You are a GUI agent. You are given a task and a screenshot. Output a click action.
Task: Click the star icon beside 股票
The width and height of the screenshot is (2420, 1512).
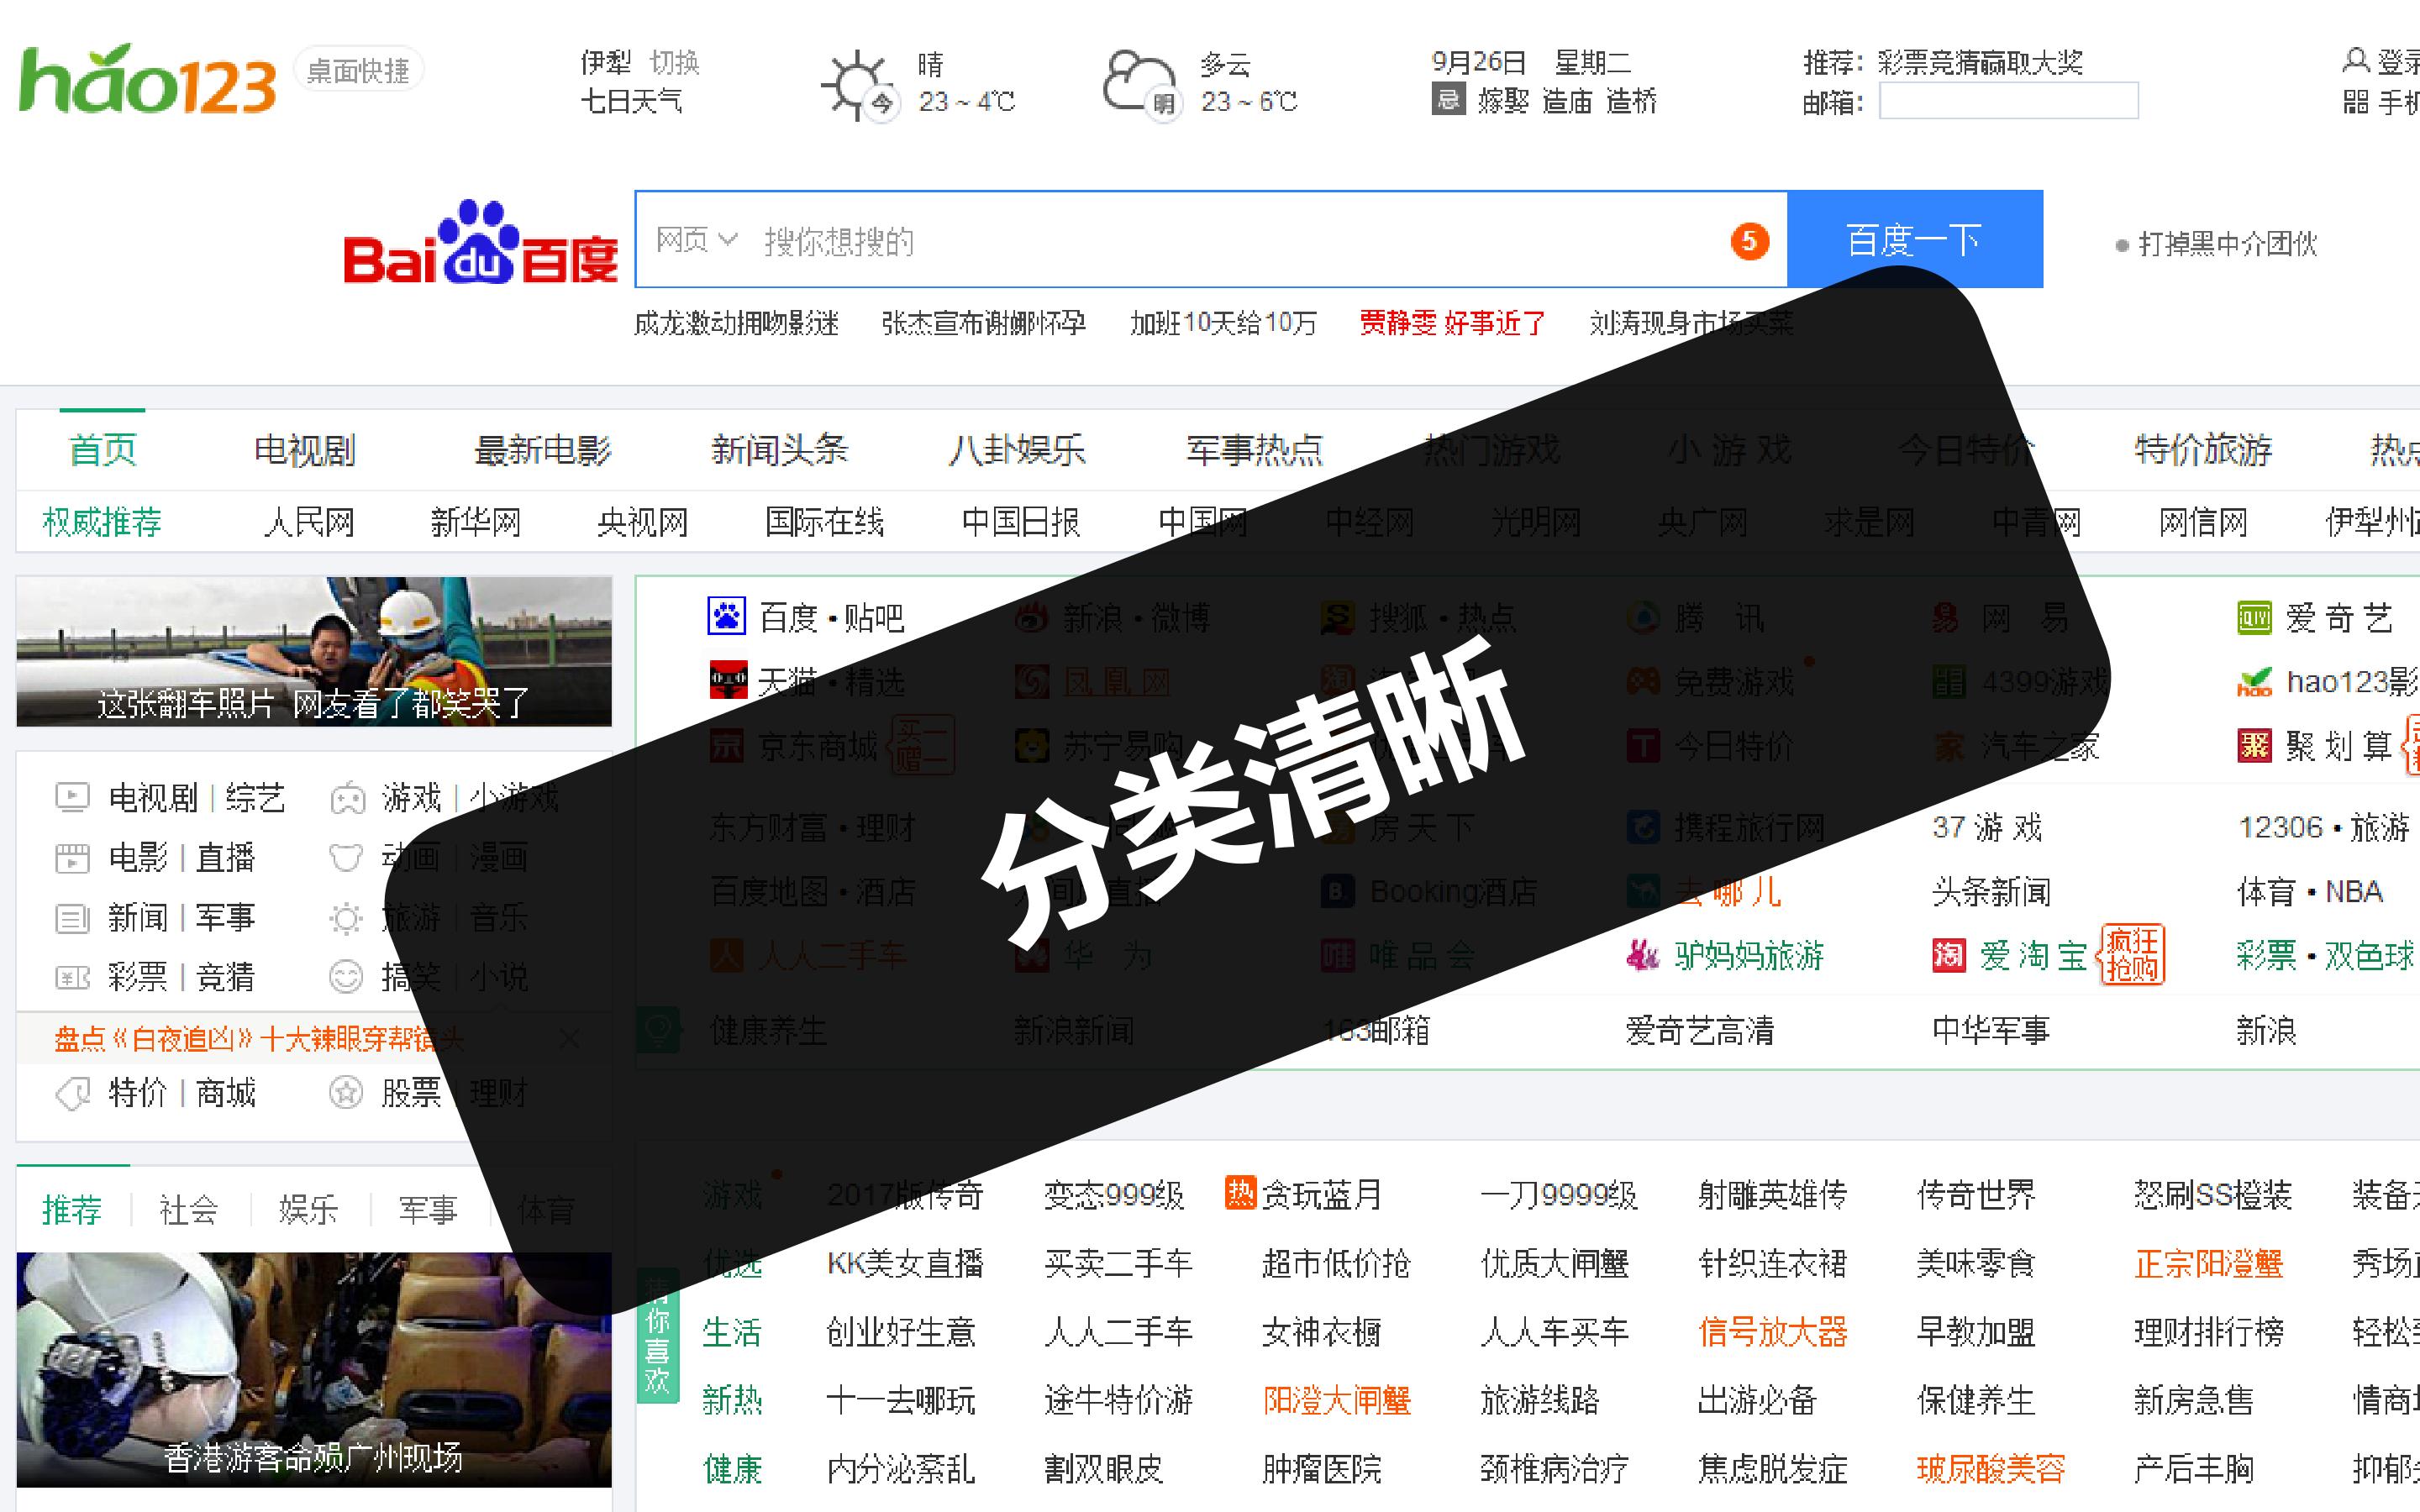pos(346,1093)
